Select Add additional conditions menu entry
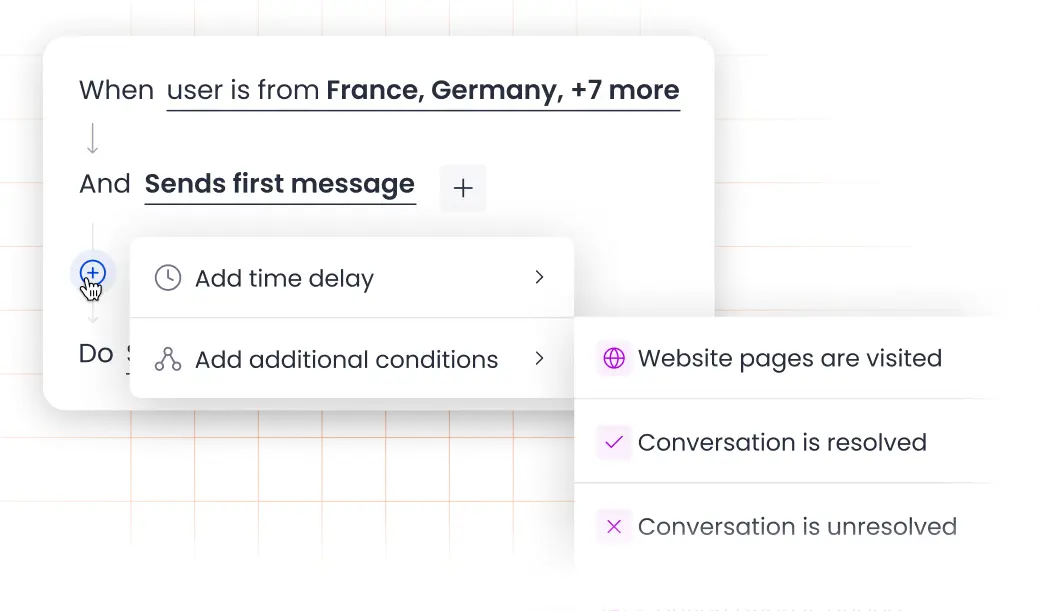The image size is (1041, 611). tap(347, 359)
